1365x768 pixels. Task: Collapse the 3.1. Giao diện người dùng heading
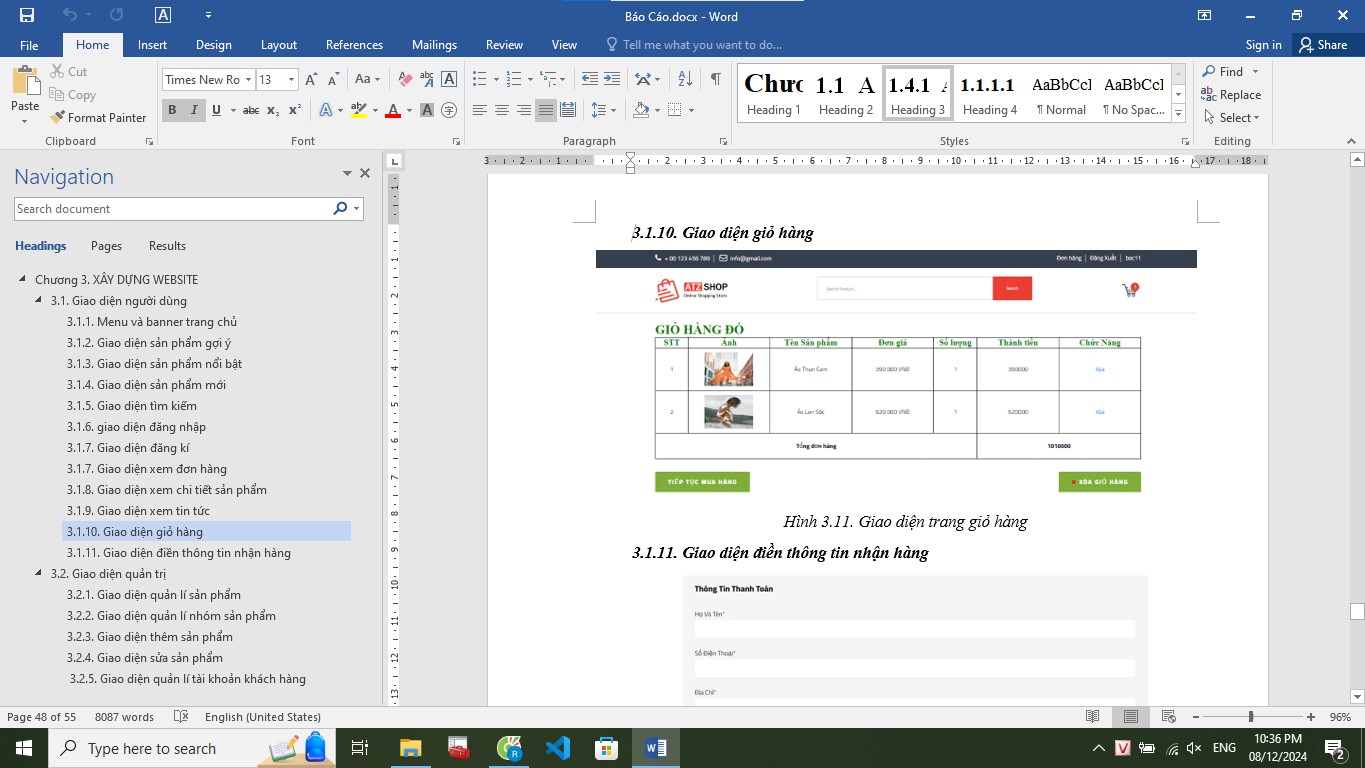click(x=39, y=301)
